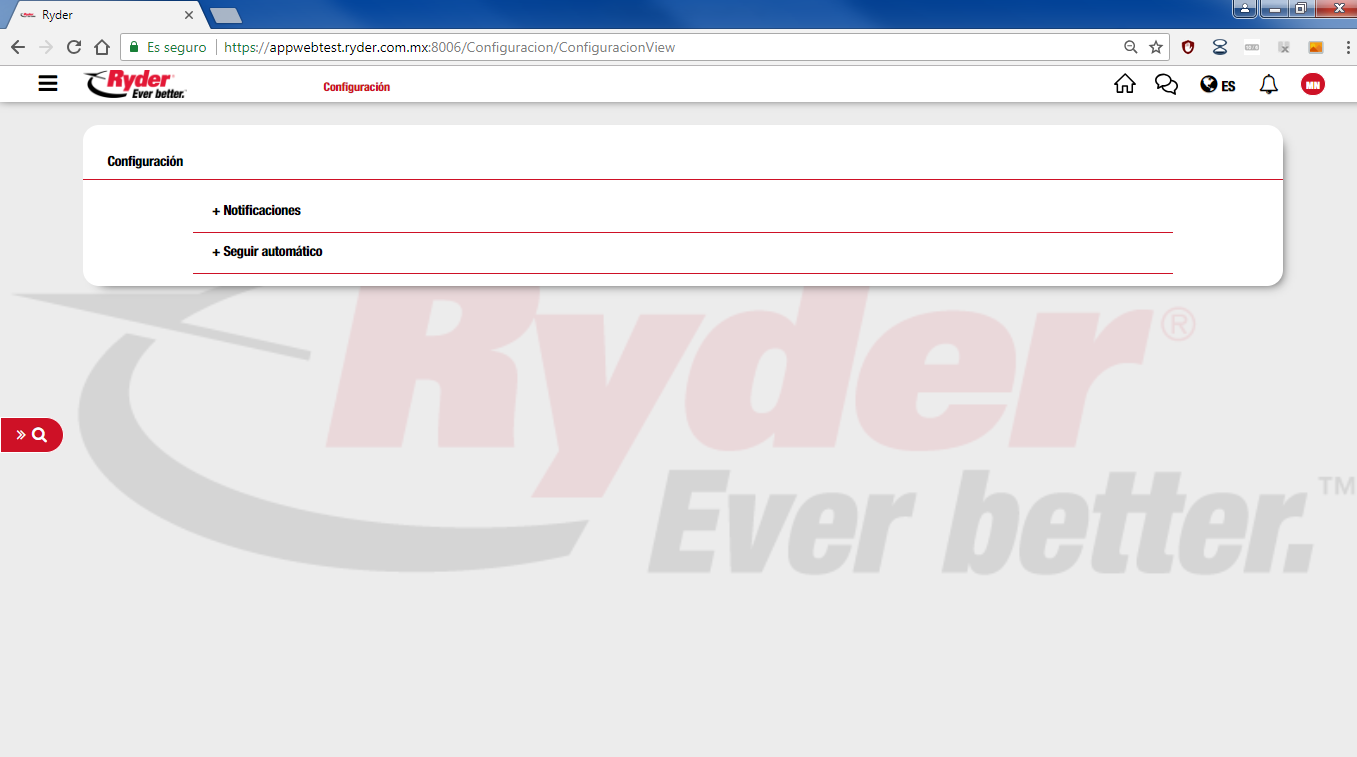The width and height of the screenshot is (1357, 757).
Task: Click the browser home button
Action: click(101, 47)
